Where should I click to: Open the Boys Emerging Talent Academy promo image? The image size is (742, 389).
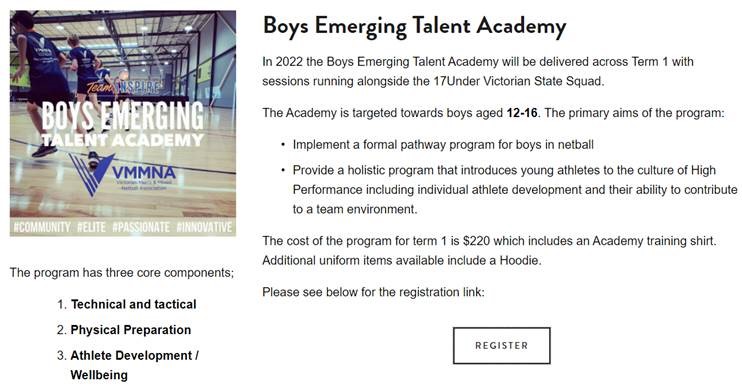click(123, 124)
